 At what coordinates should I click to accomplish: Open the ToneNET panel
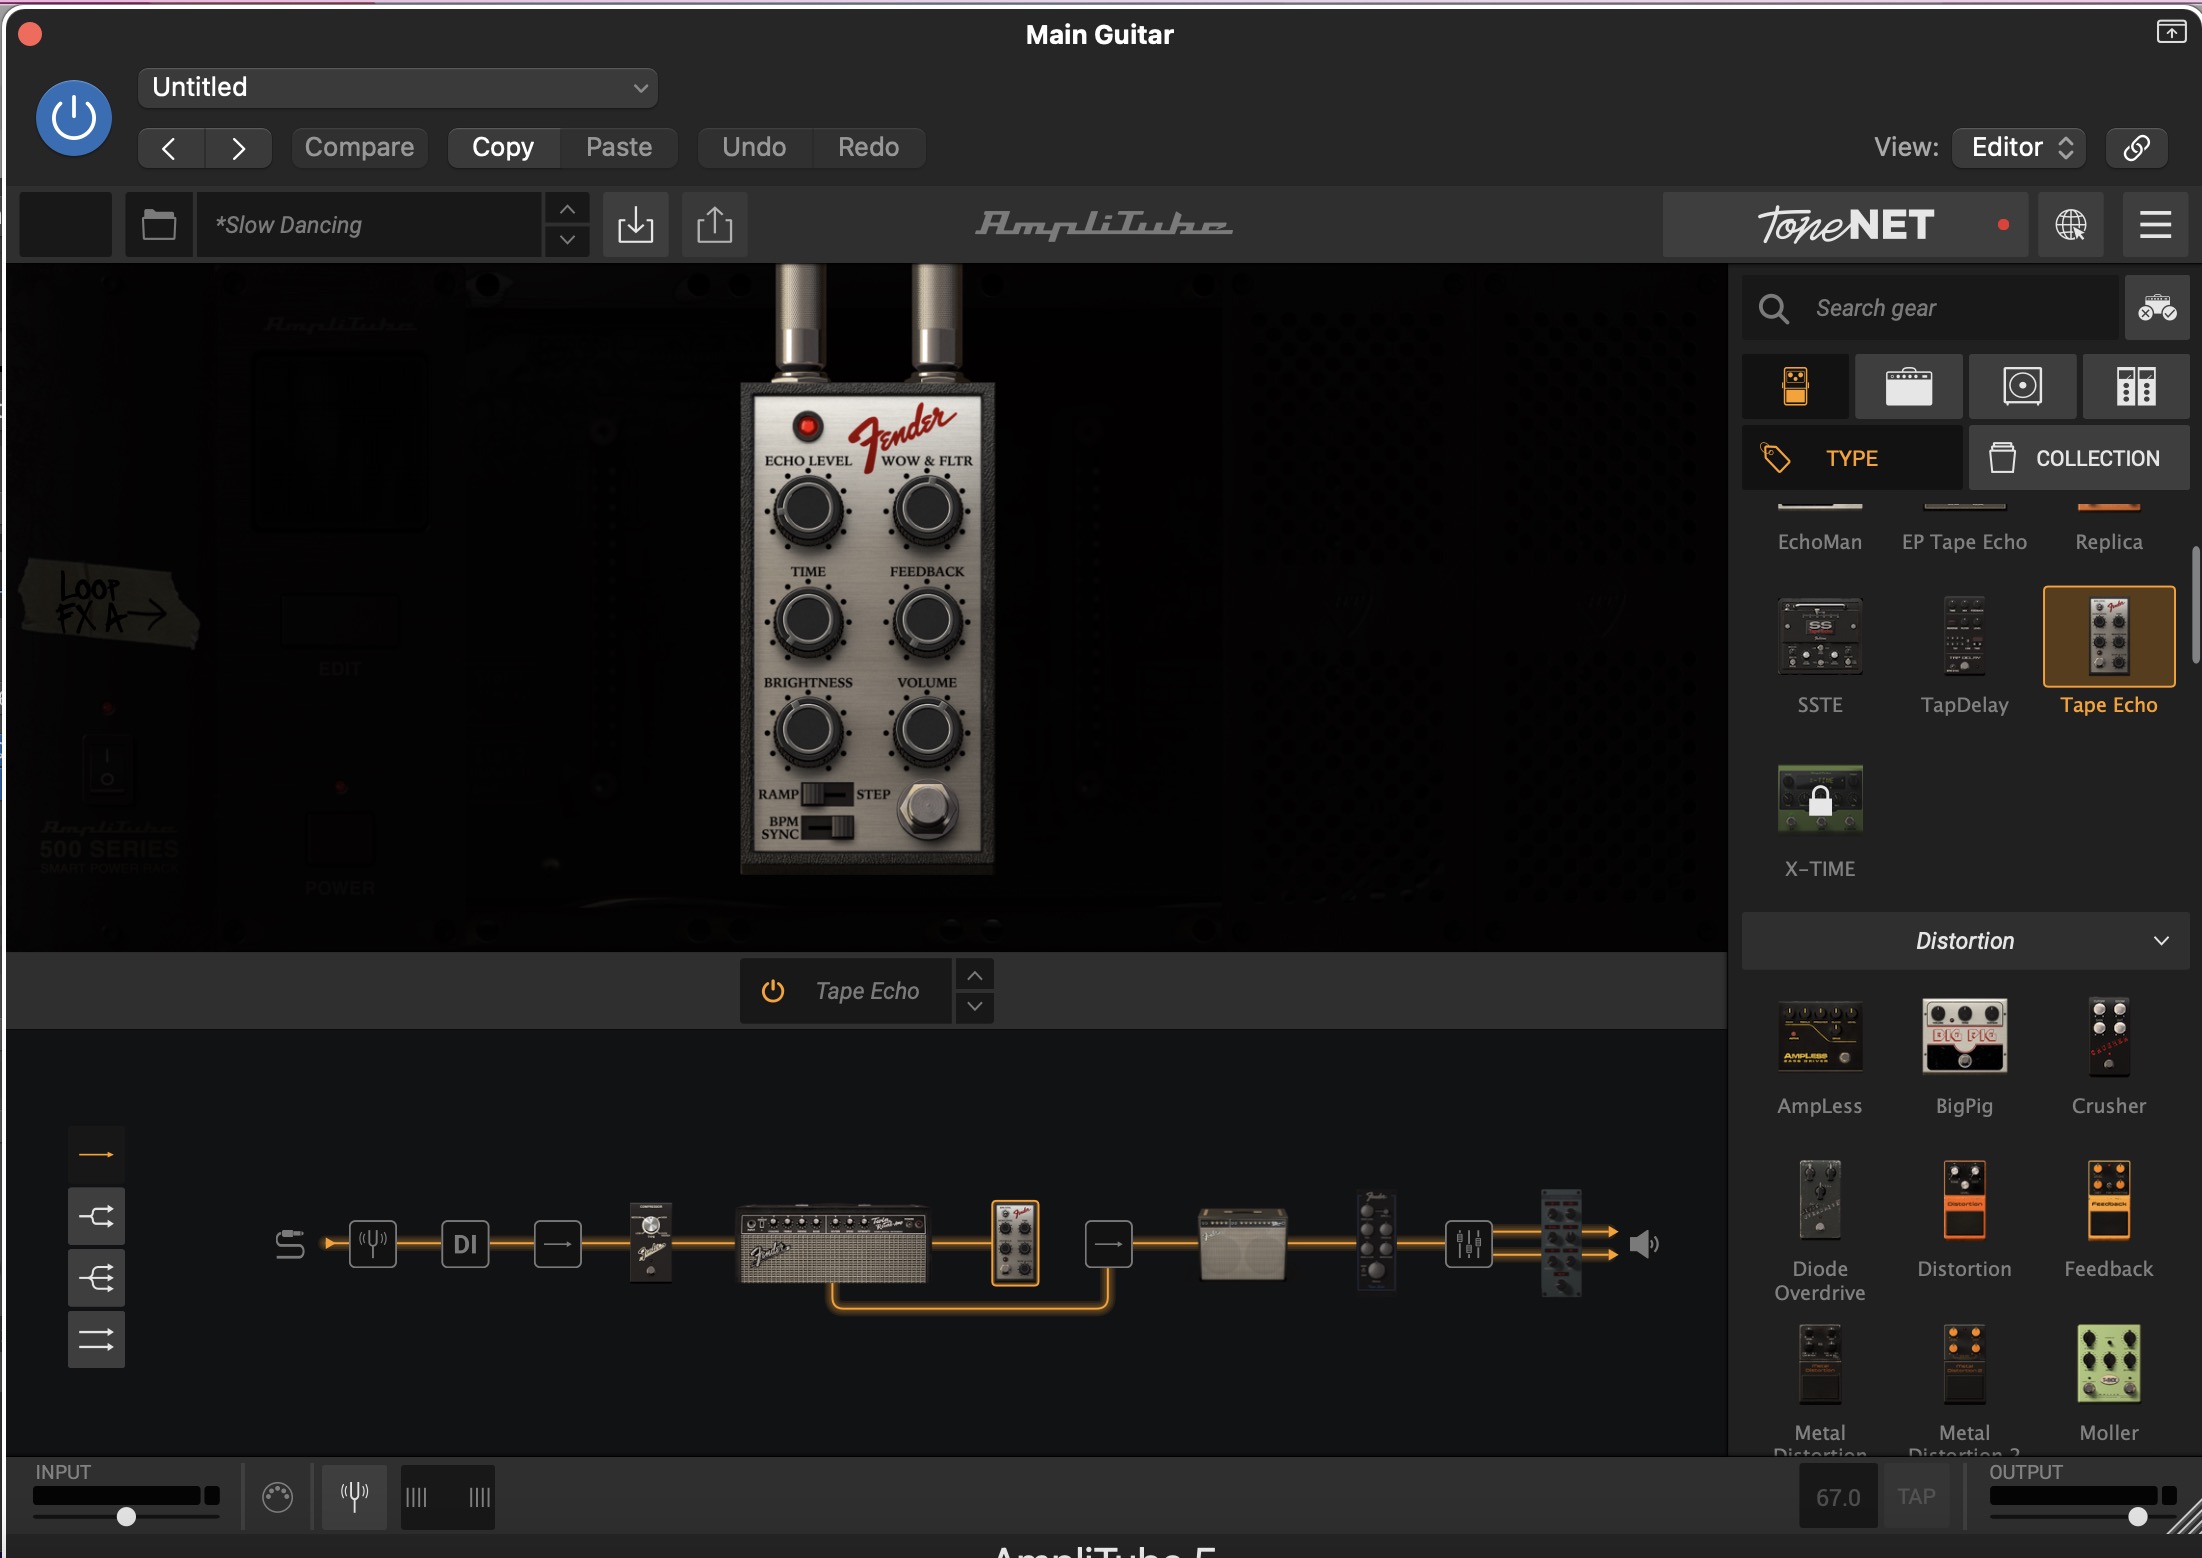(1845, 224)
